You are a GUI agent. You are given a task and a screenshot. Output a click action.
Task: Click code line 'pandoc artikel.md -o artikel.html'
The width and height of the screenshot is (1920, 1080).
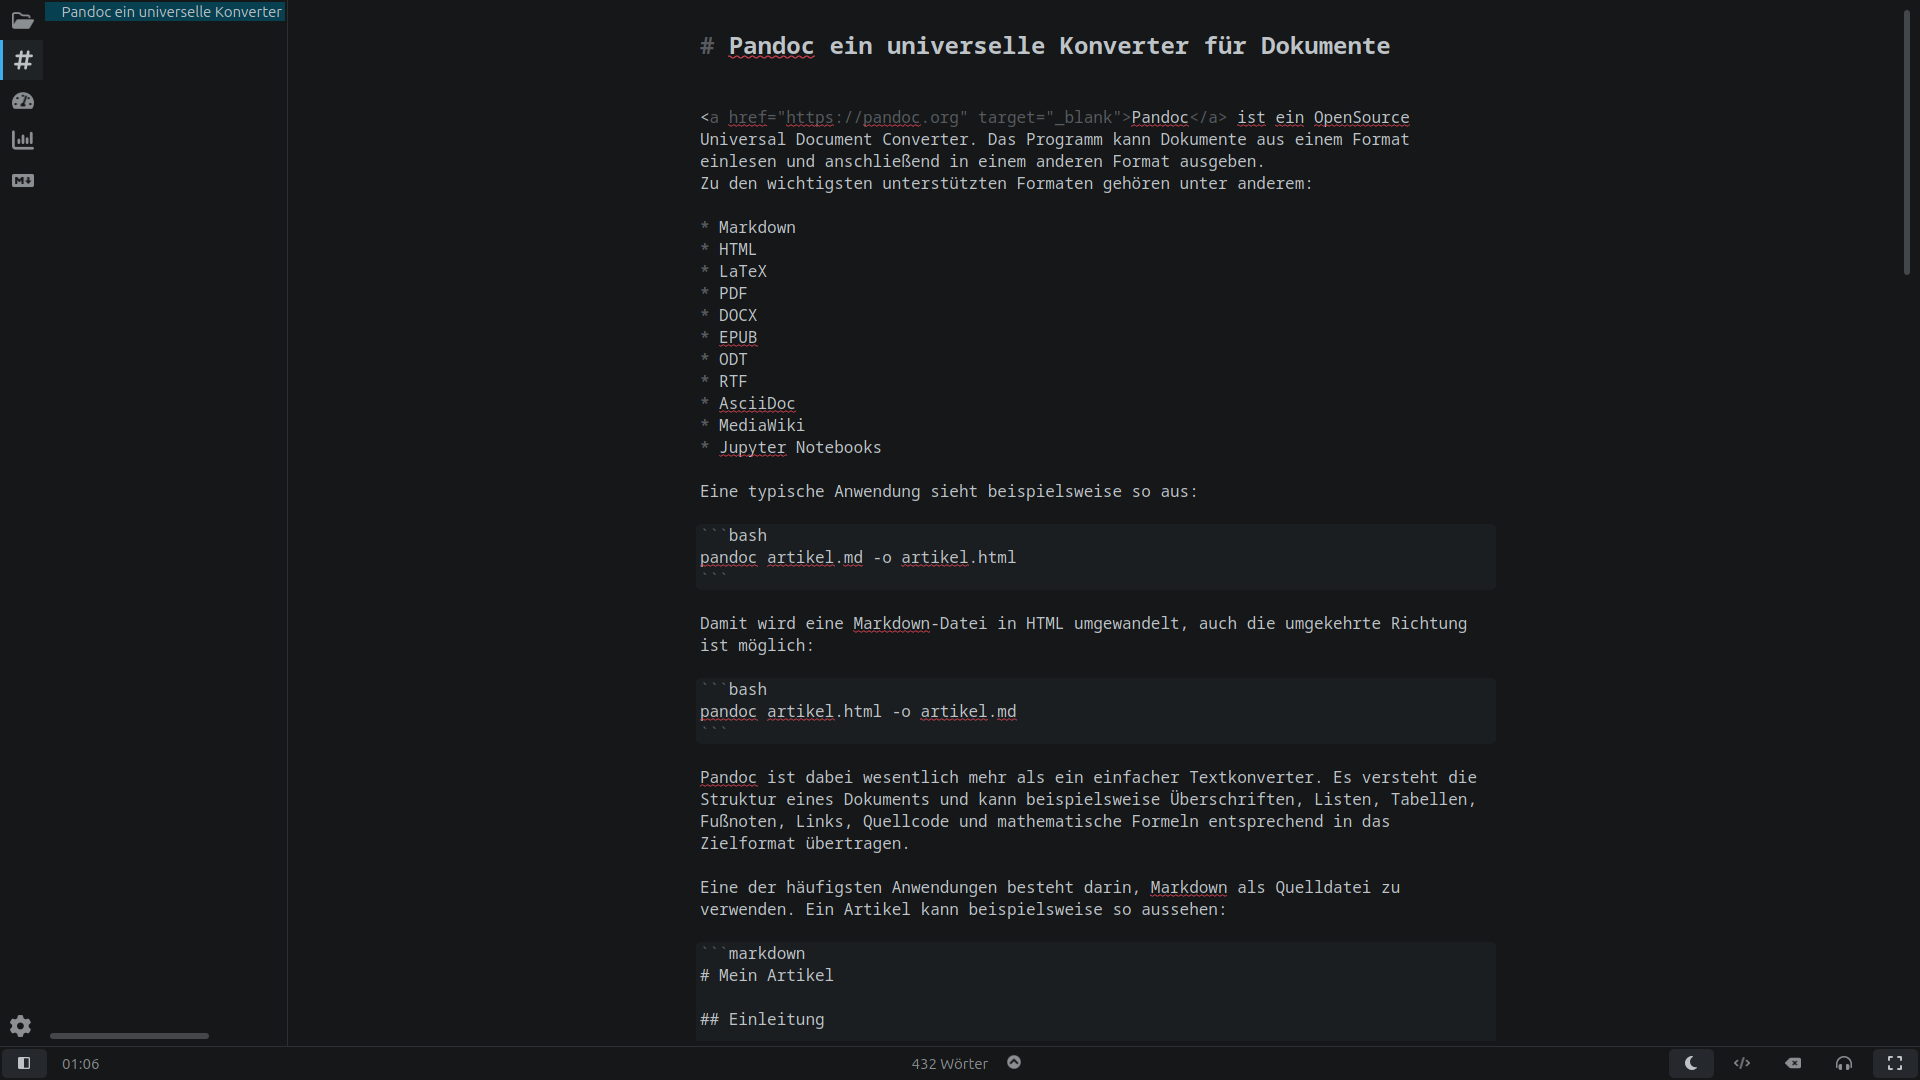point(858,557)
